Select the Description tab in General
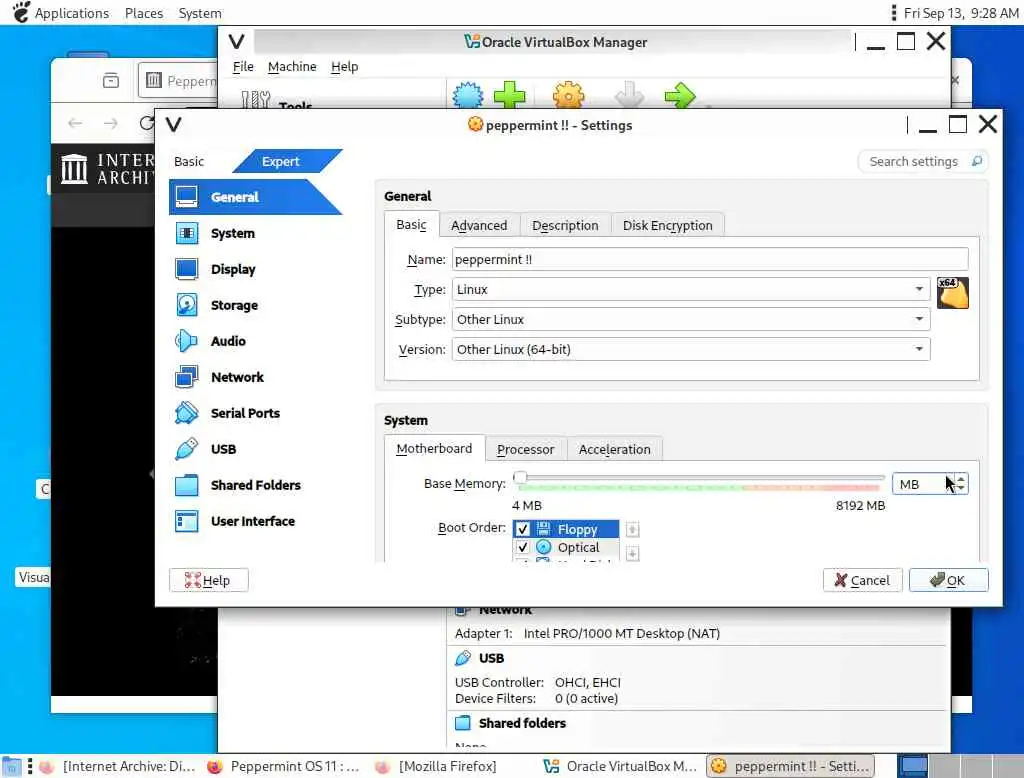 (565, 225)
